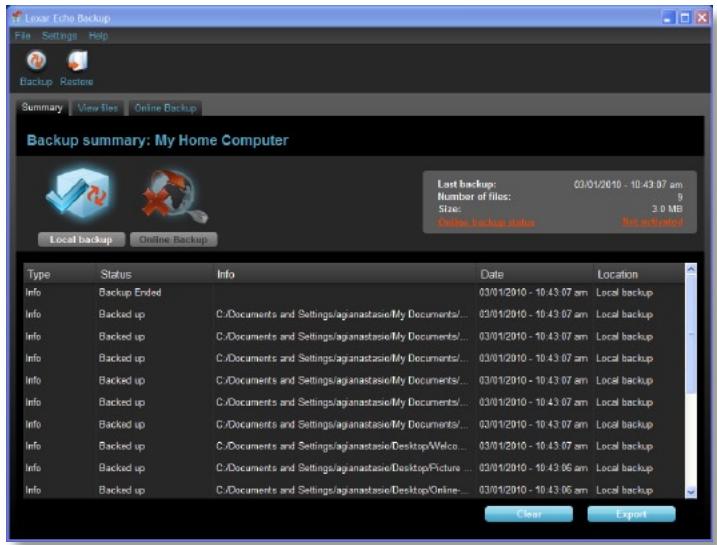Switch to the View files tab
This screenshot has height=545, width=717.
point(98,108)
